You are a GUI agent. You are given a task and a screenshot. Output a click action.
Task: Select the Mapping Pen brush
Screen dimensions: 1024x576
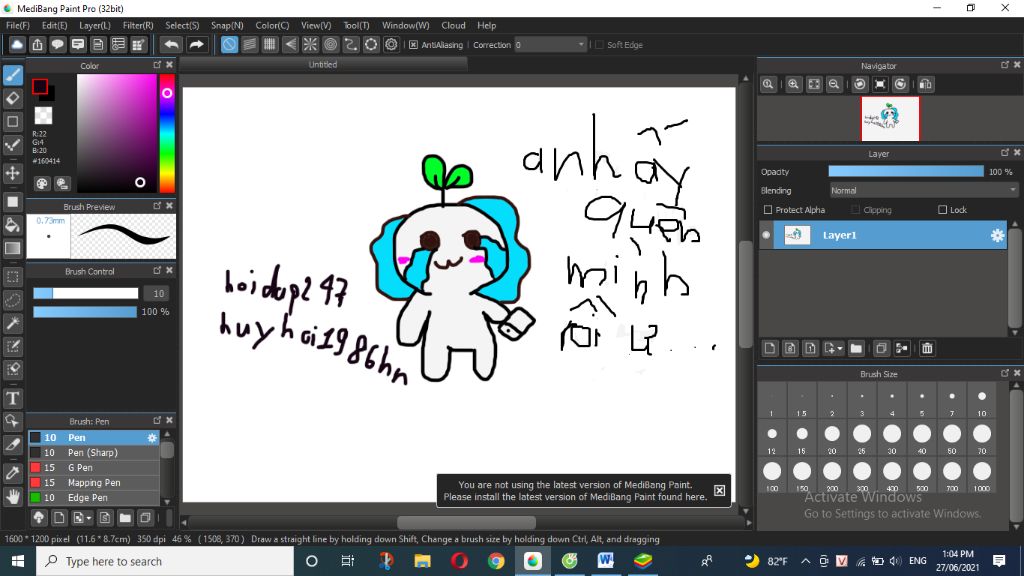point(93,483)
